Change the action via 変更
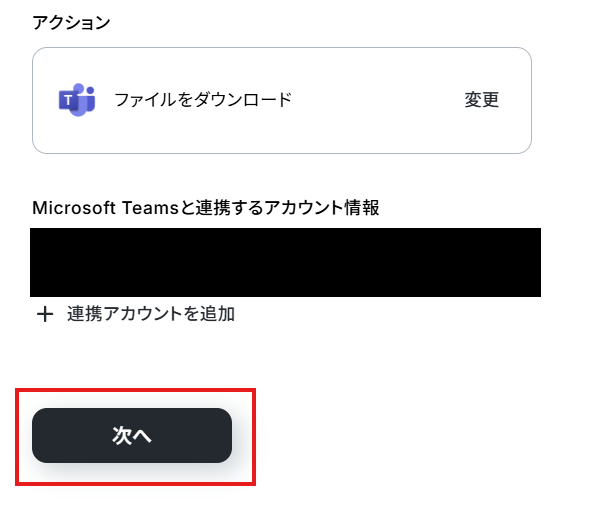Image resolution: width=589 pixels, height=519 pixels. [482, 100]
